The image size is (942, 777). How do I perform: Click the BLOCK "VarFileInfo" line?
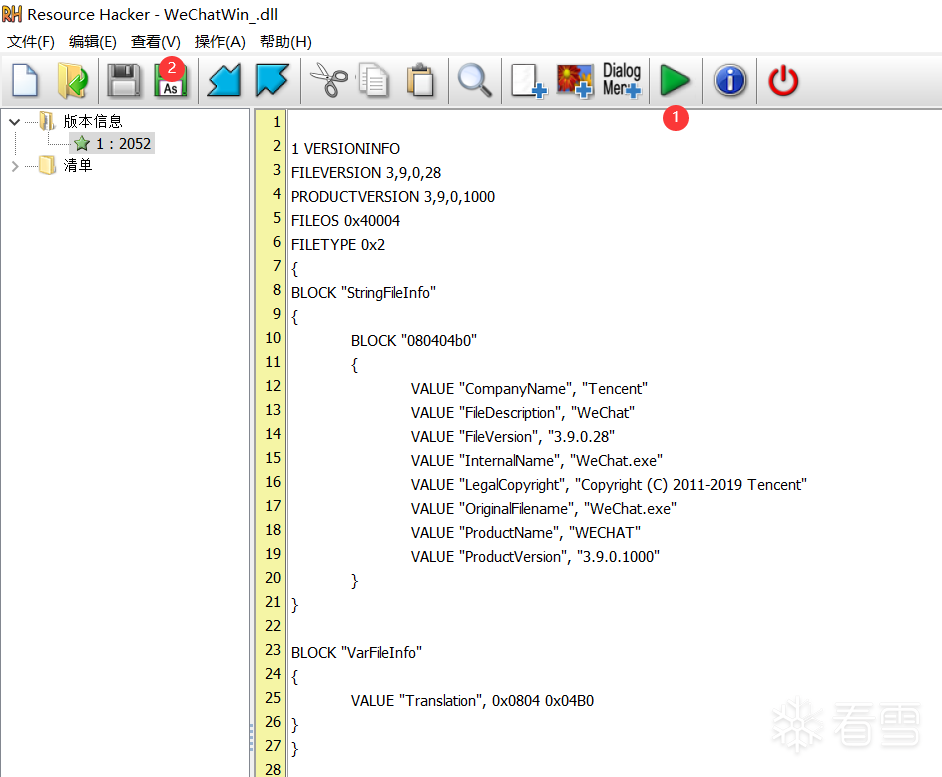pos(356,653)
